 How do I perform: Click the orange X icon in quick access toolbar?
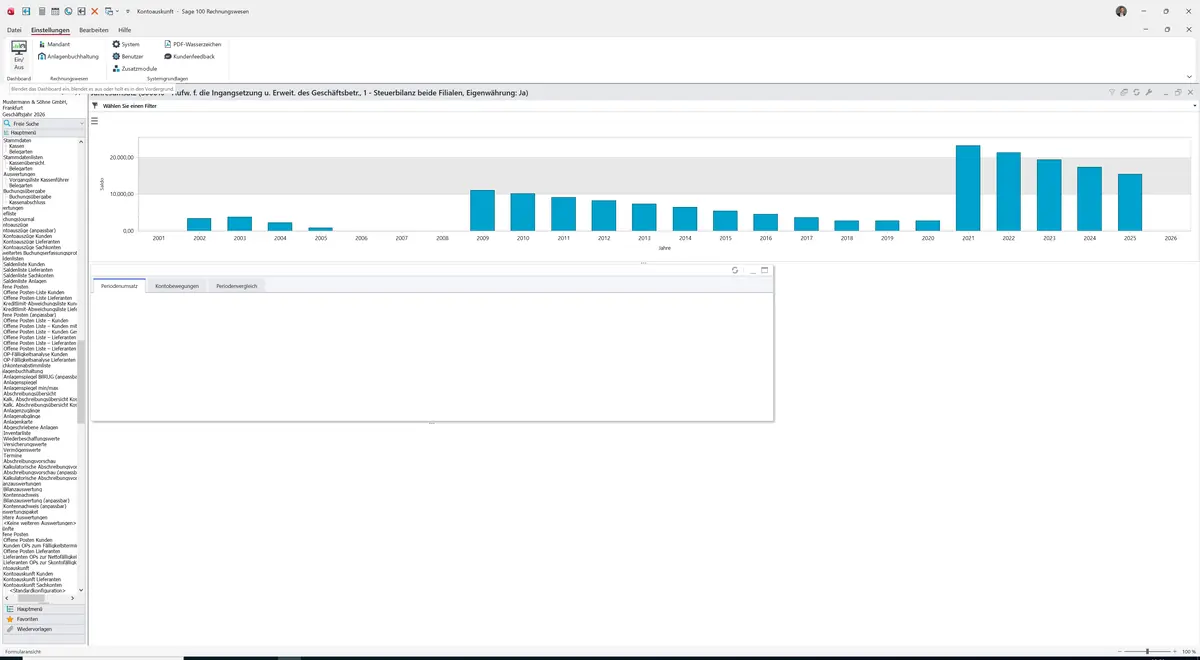pyautogui.click(x=95, y=11)
